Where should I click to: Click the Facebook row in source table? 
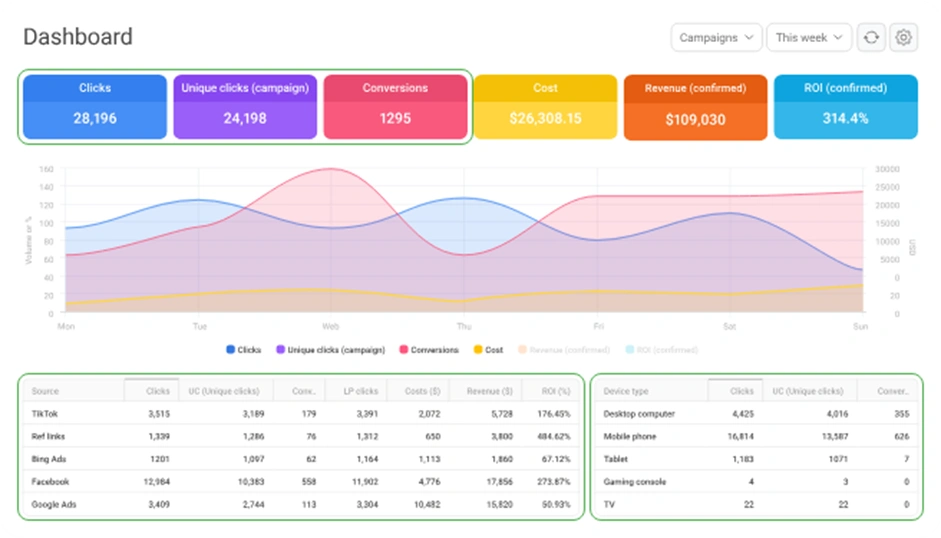coord(300,482)
